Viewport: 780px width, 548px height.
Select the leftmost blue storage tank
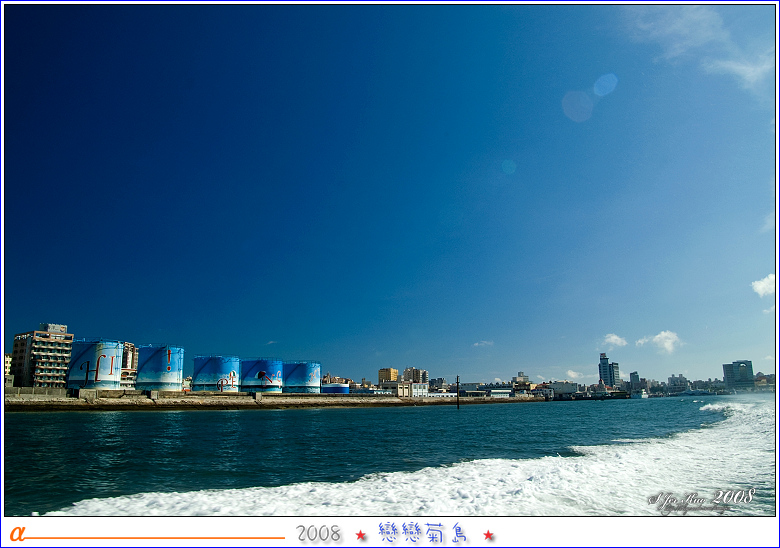pos(96,365)
